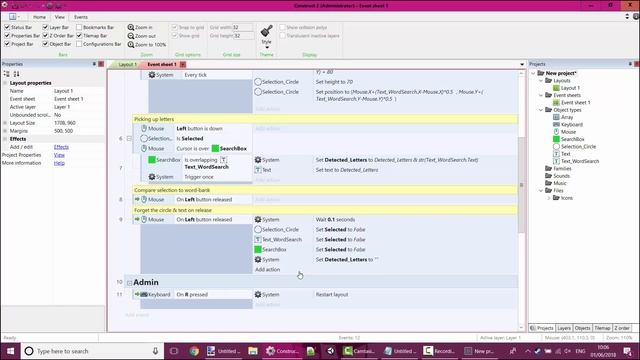Image resolution: width=640 pixels, height=360 pixels.
Task: Click the taskbar search box
Action: coord(92,351)
